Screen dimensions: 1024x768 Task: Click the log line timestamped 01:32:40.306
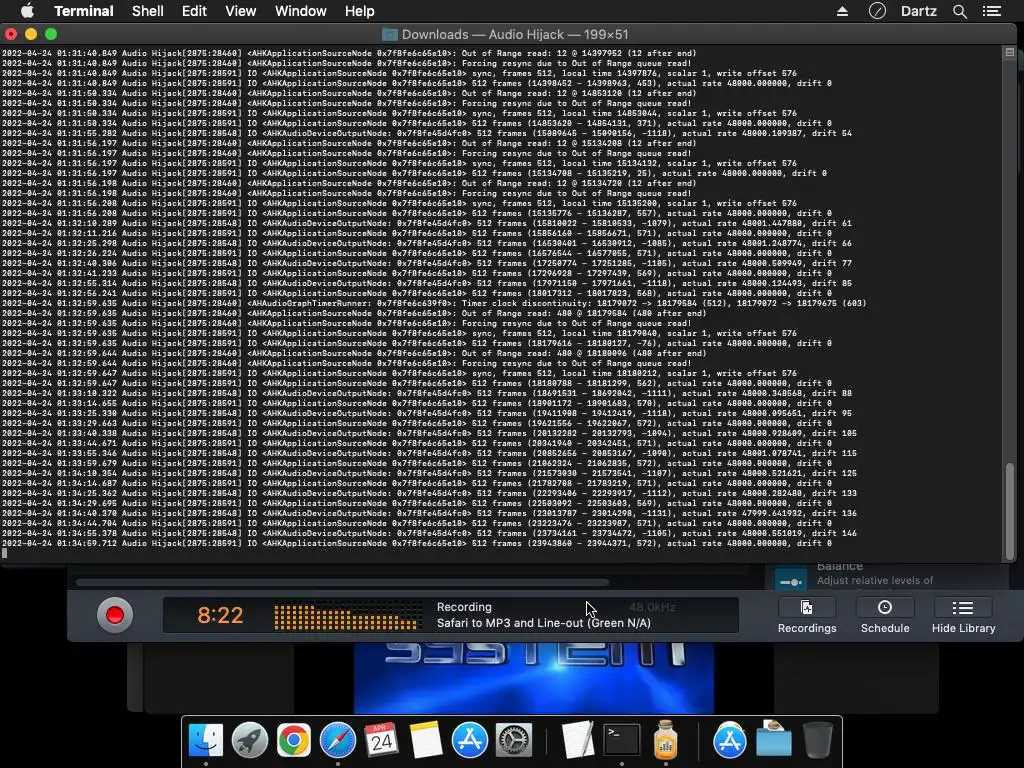tap(426, 263)
